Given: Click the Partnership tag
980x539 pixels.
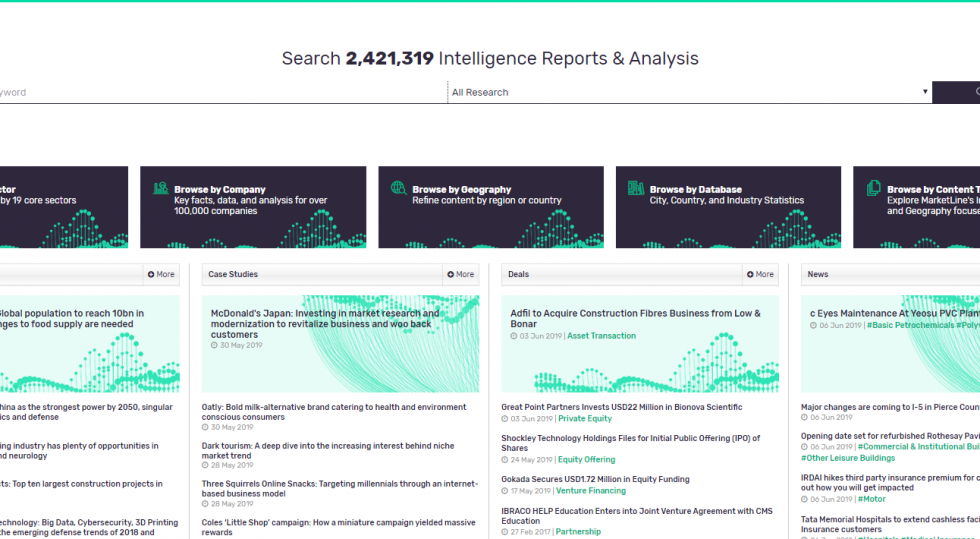Looking at the screenshot, I should (578, 532).
